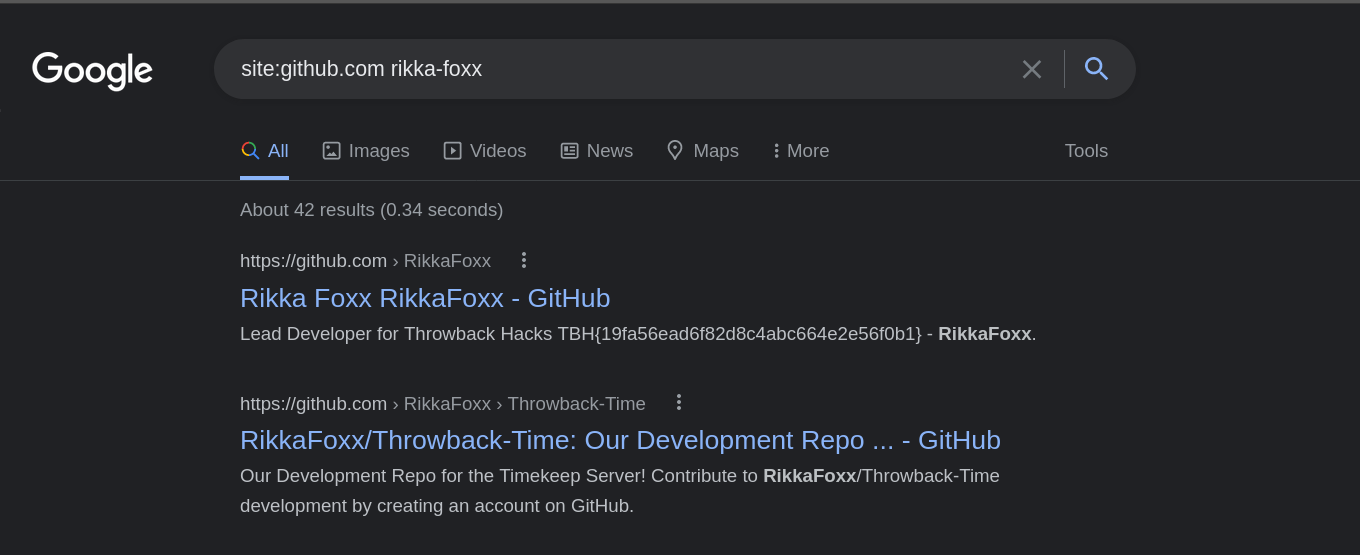Click inside the search text field

[620, 69]
